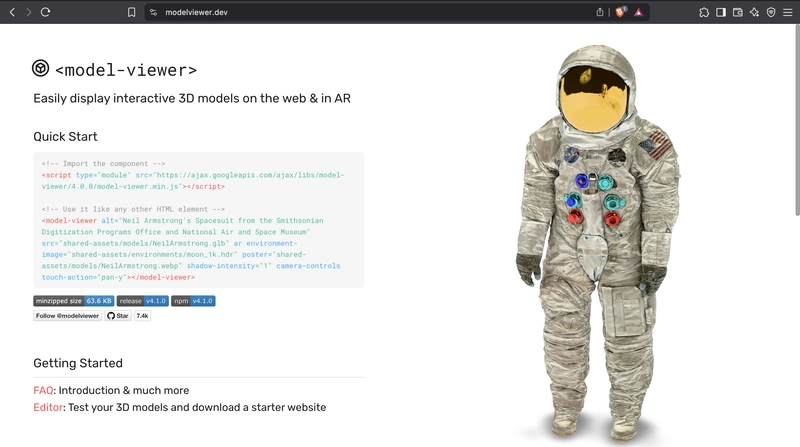The image size is (800, 447).
Task: Open site settings icon in address bar
Action: (154, 12)
